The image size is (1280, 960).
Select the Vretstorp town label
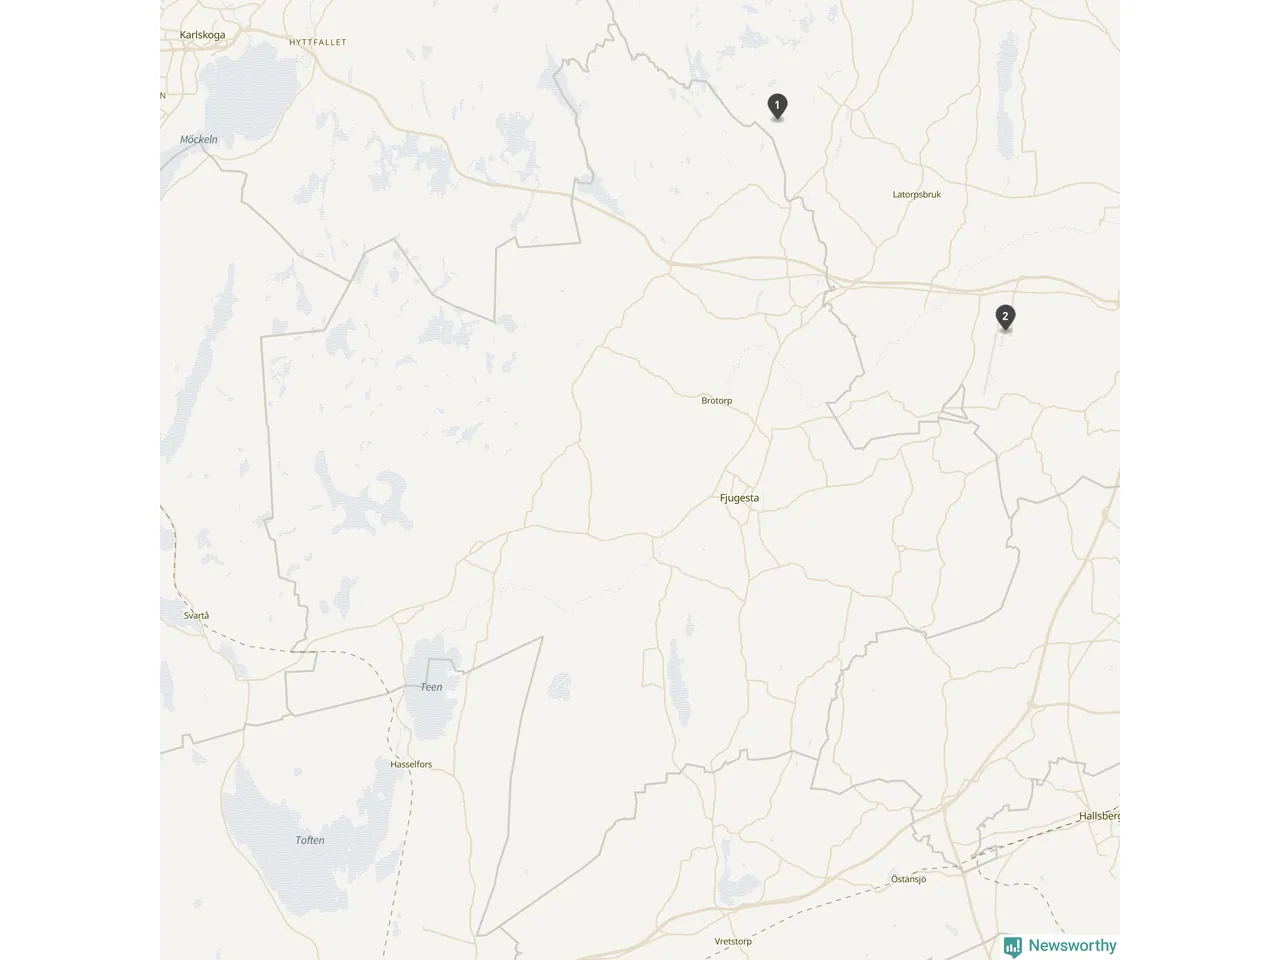coord(733,941)
